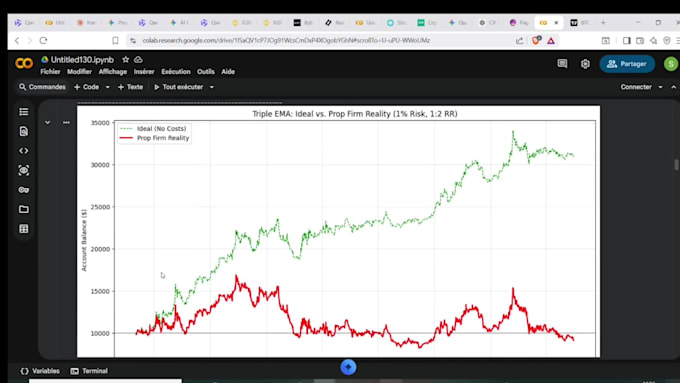Open the Modifier menu
The height and width of the screenshot is (383, 680).
coord(79,72)
